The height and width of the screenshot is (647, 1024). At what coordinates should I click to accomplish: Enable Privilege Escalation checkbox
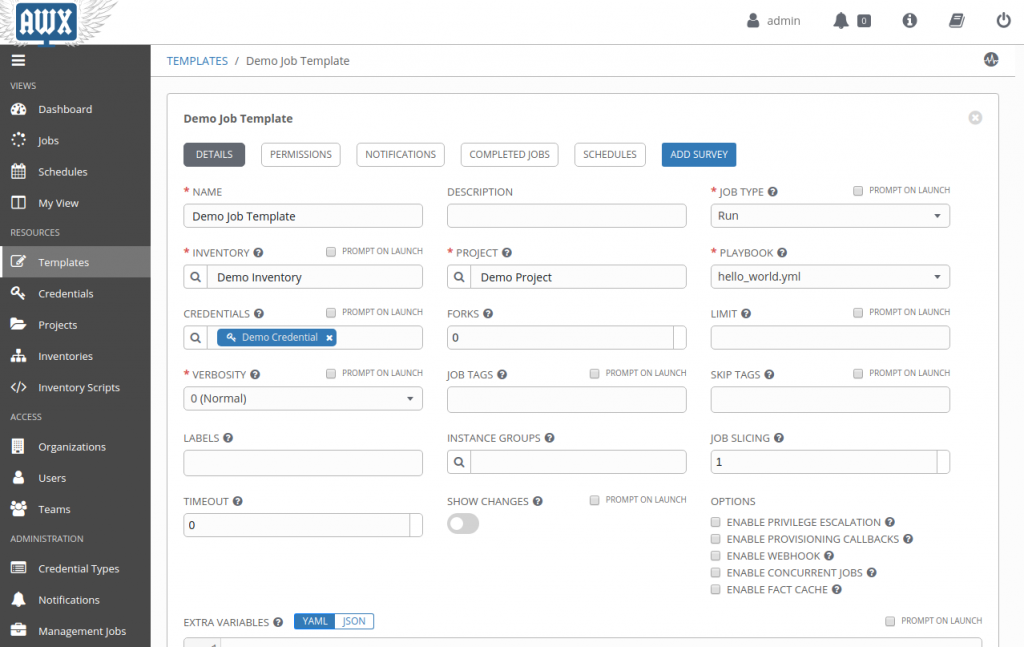coord(716,522)
